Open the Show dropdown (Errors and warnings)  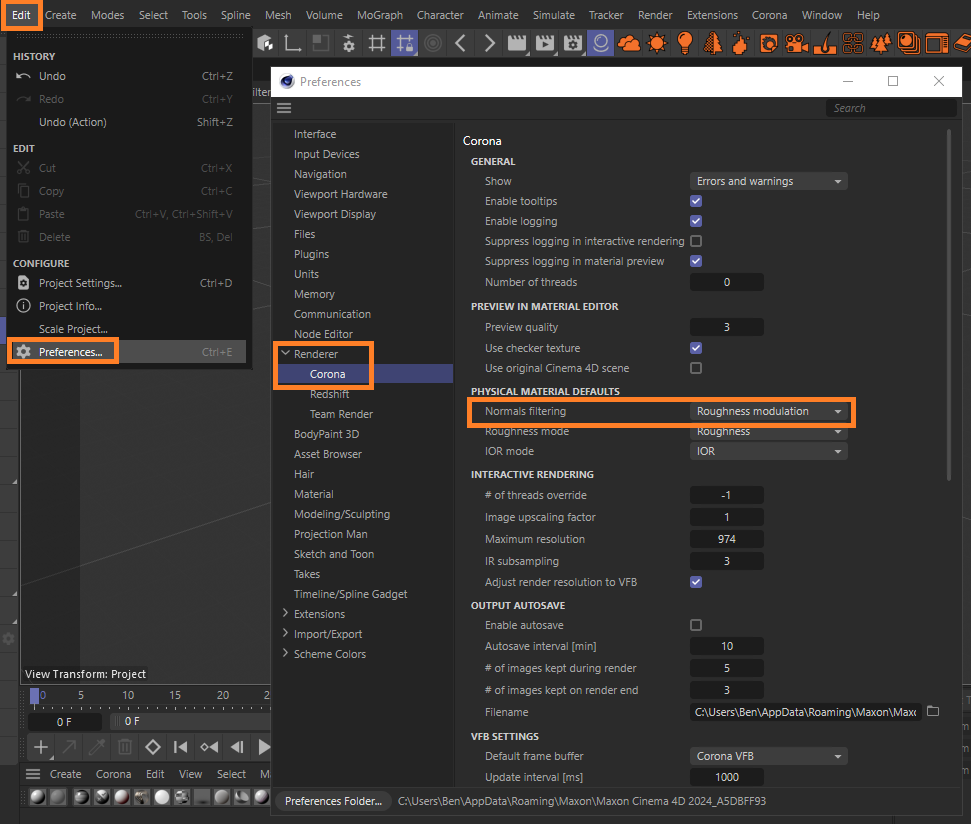pos(769,181)
